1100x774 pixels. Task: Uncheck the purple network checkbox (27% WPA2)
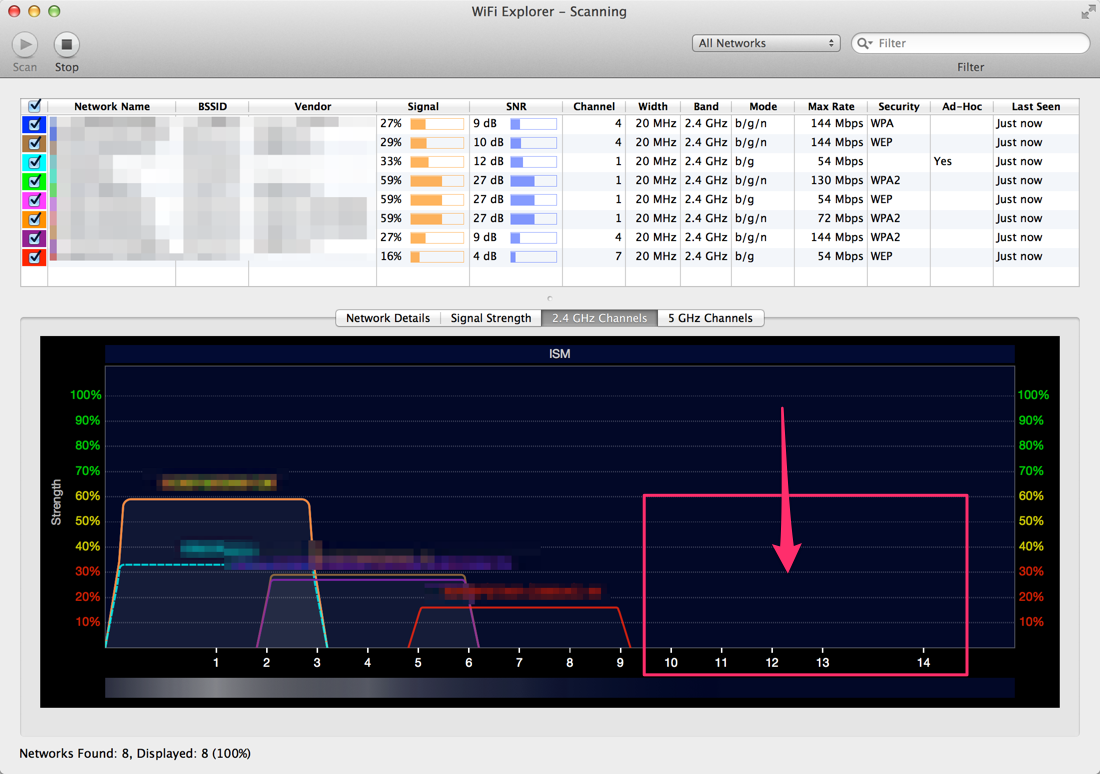34,238
